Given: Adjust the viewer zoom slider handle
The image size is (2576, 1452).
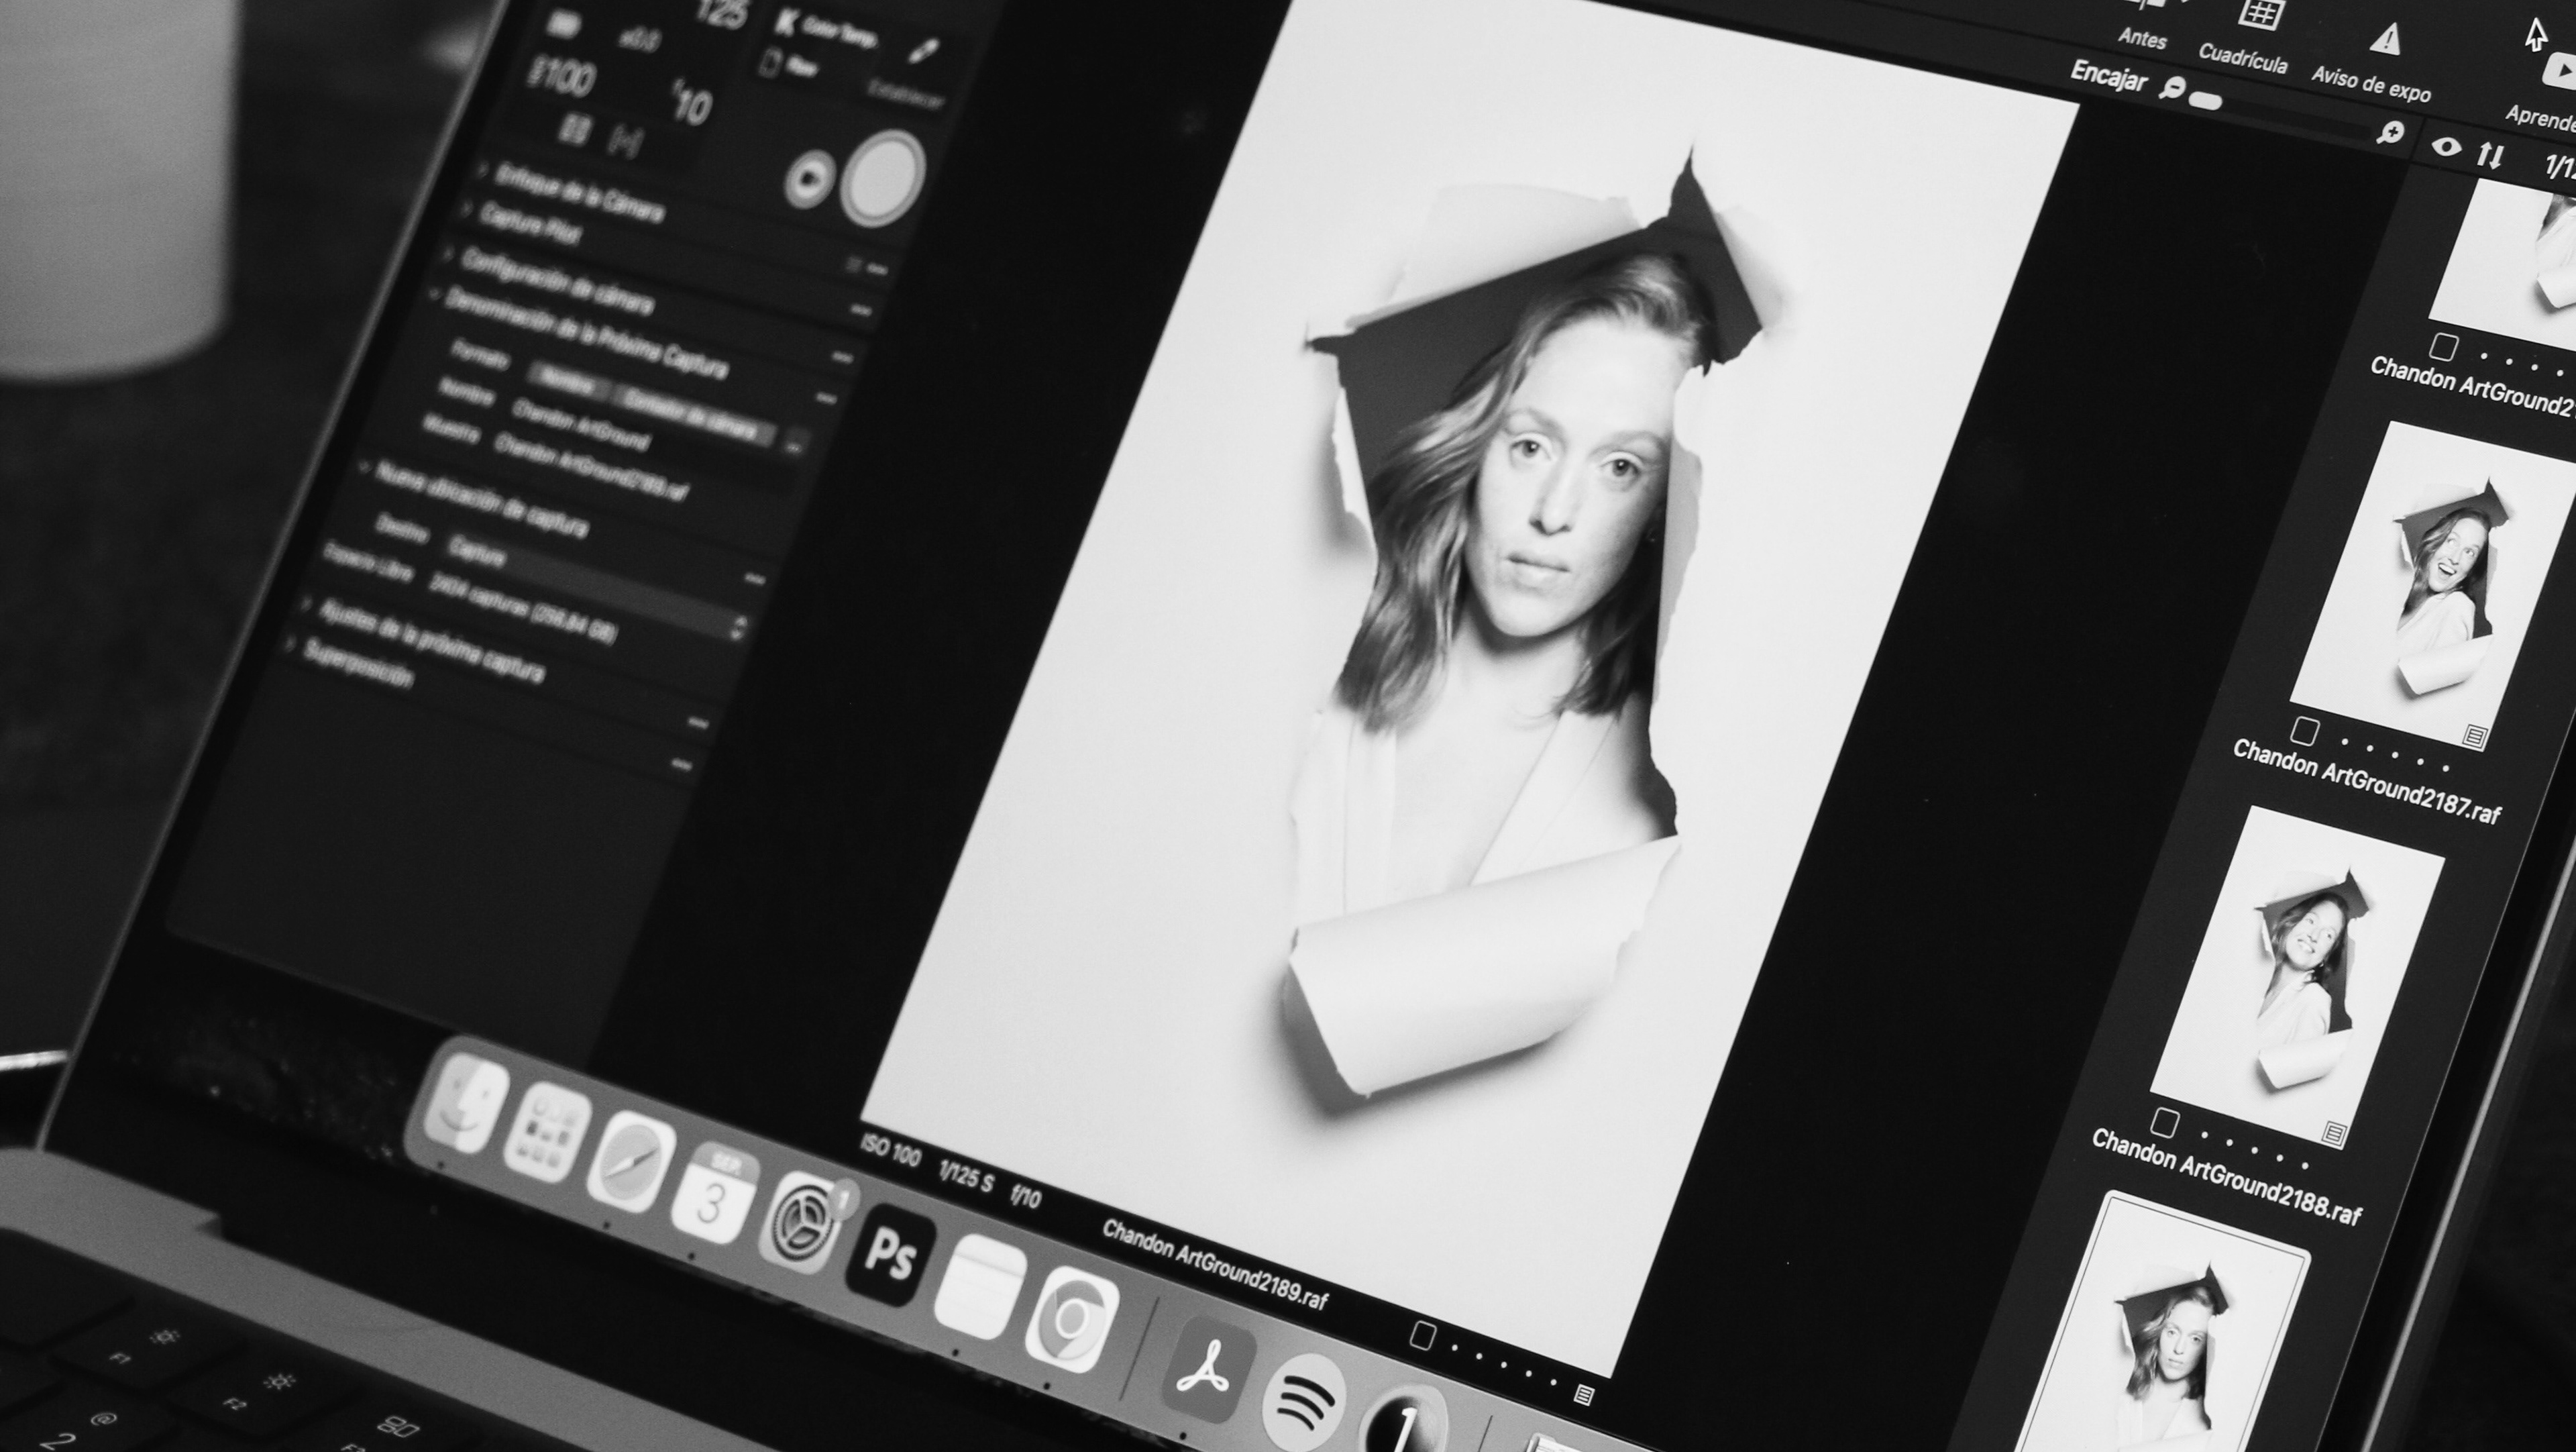Looking at the screenshot, I should [x=2205, y=100].
